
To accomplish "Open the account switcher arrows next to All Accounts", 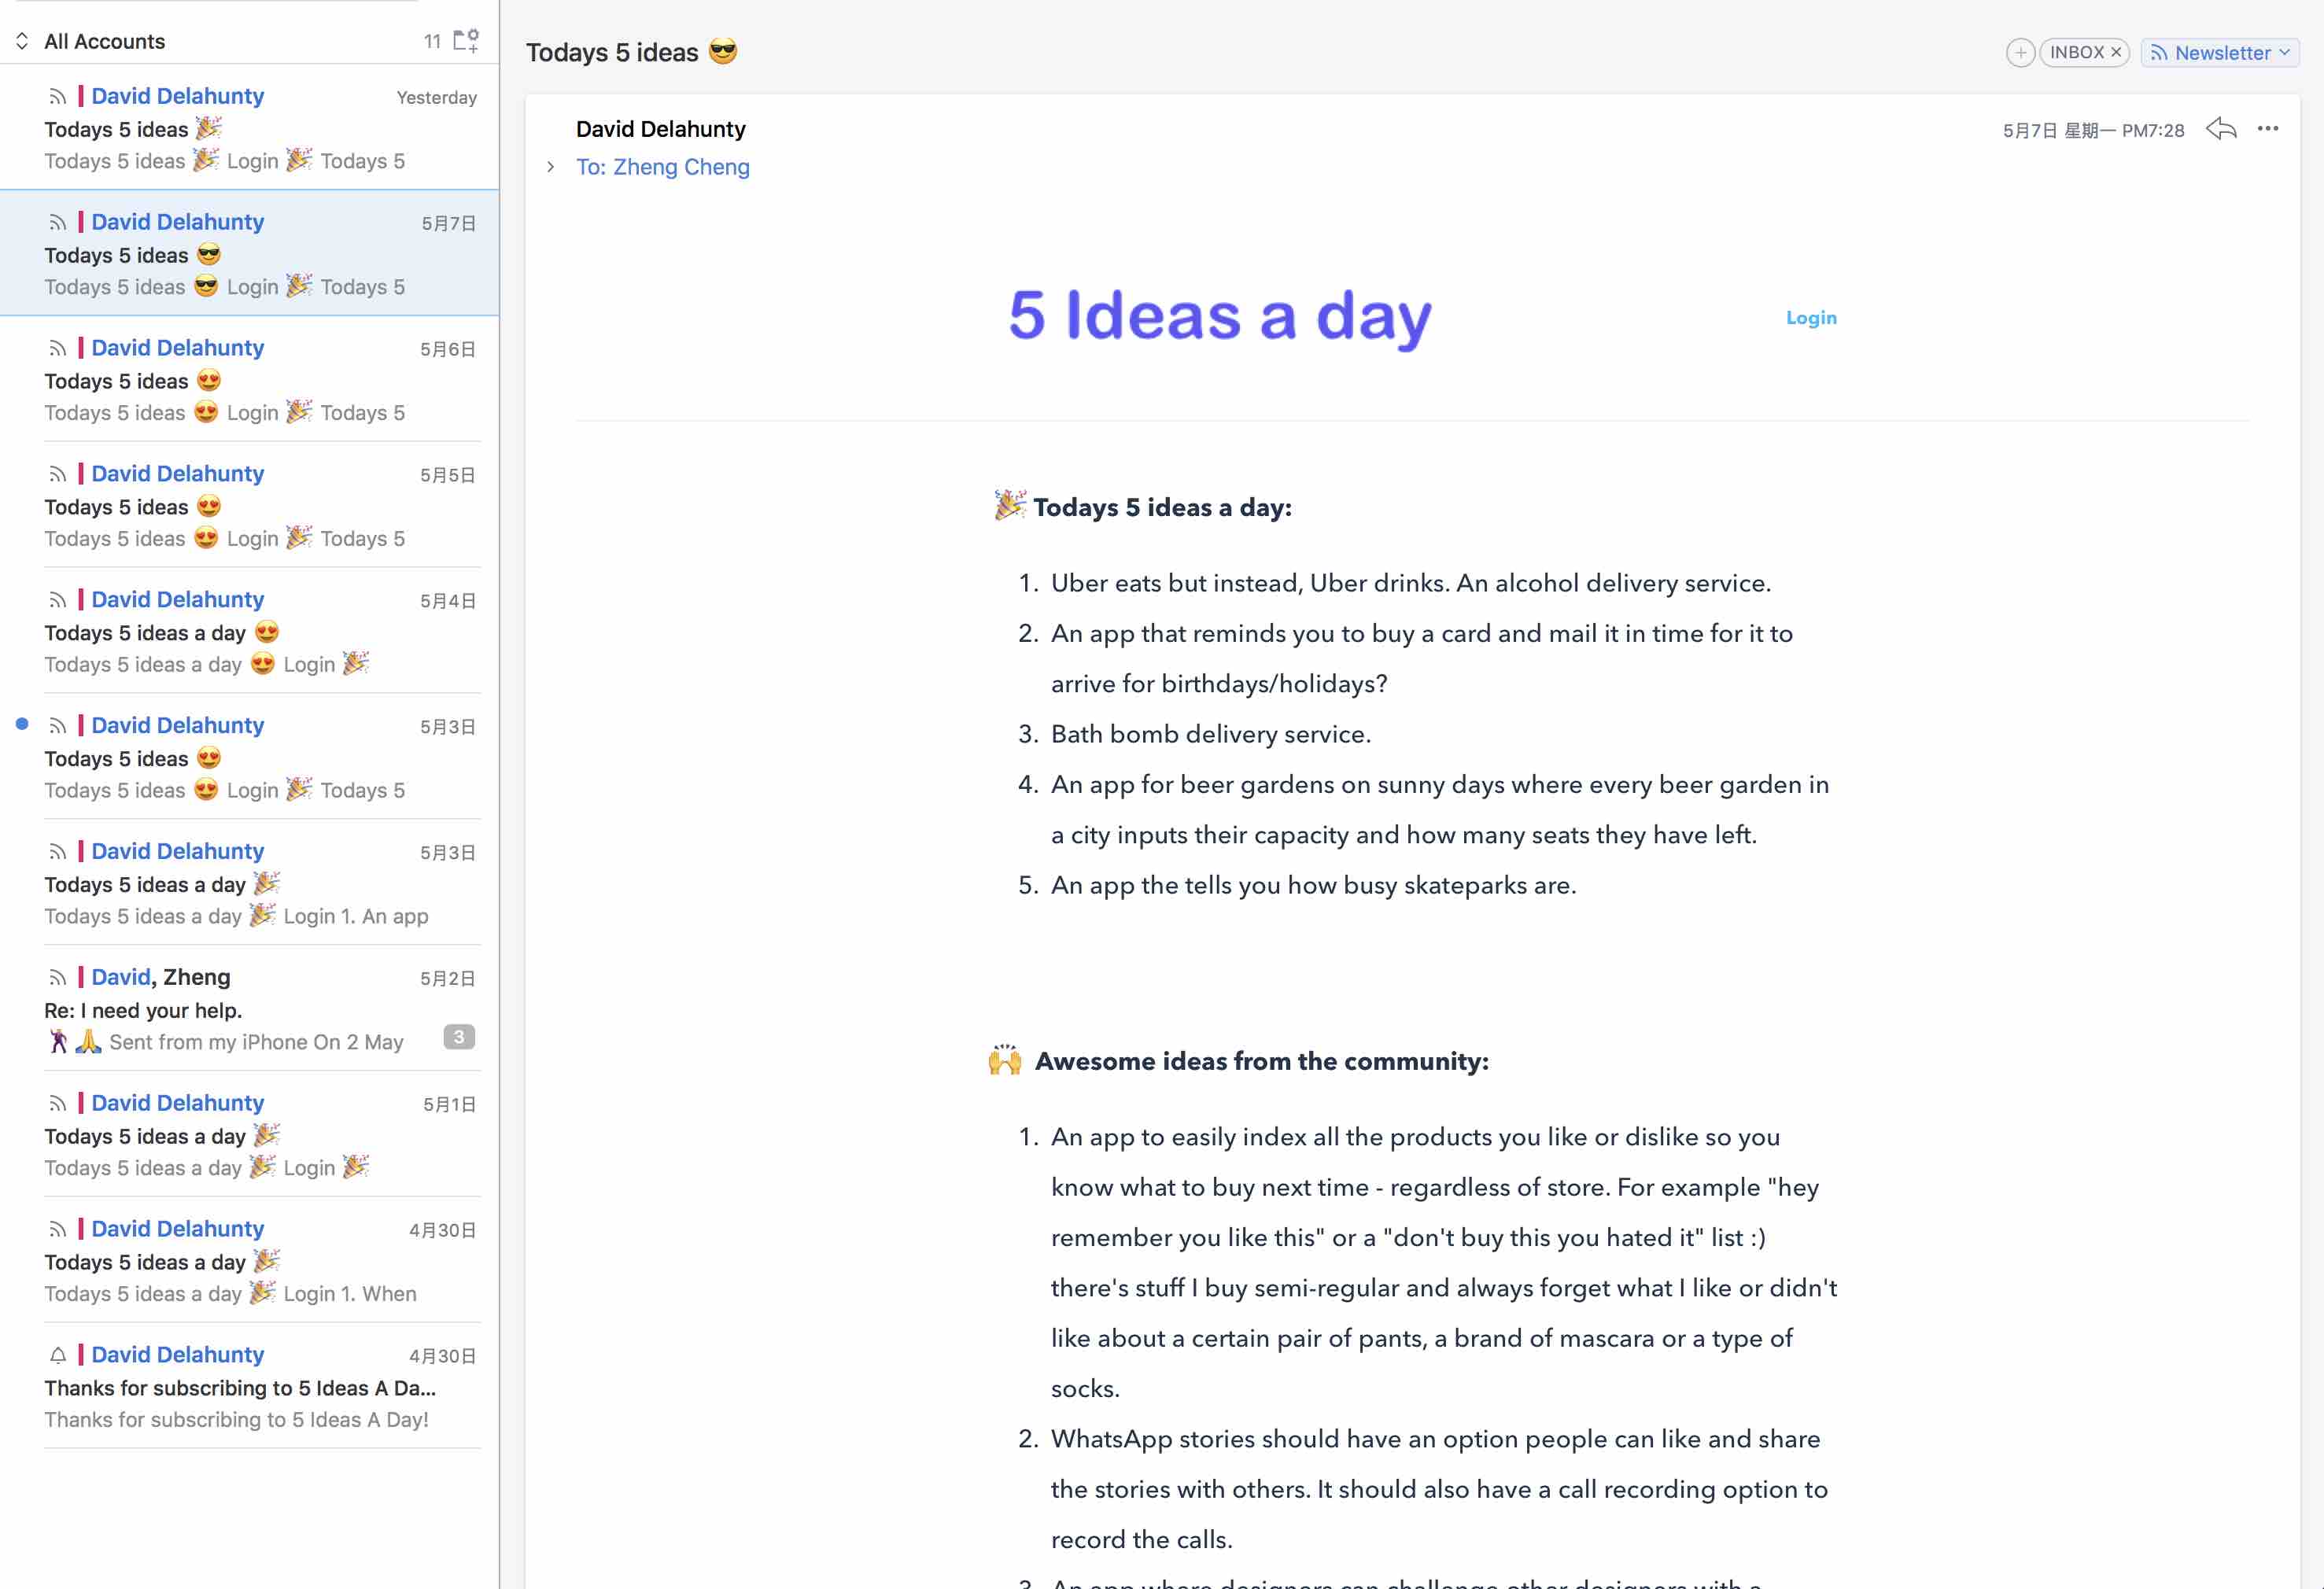I will pyautogui.click(x=22, y=41).
